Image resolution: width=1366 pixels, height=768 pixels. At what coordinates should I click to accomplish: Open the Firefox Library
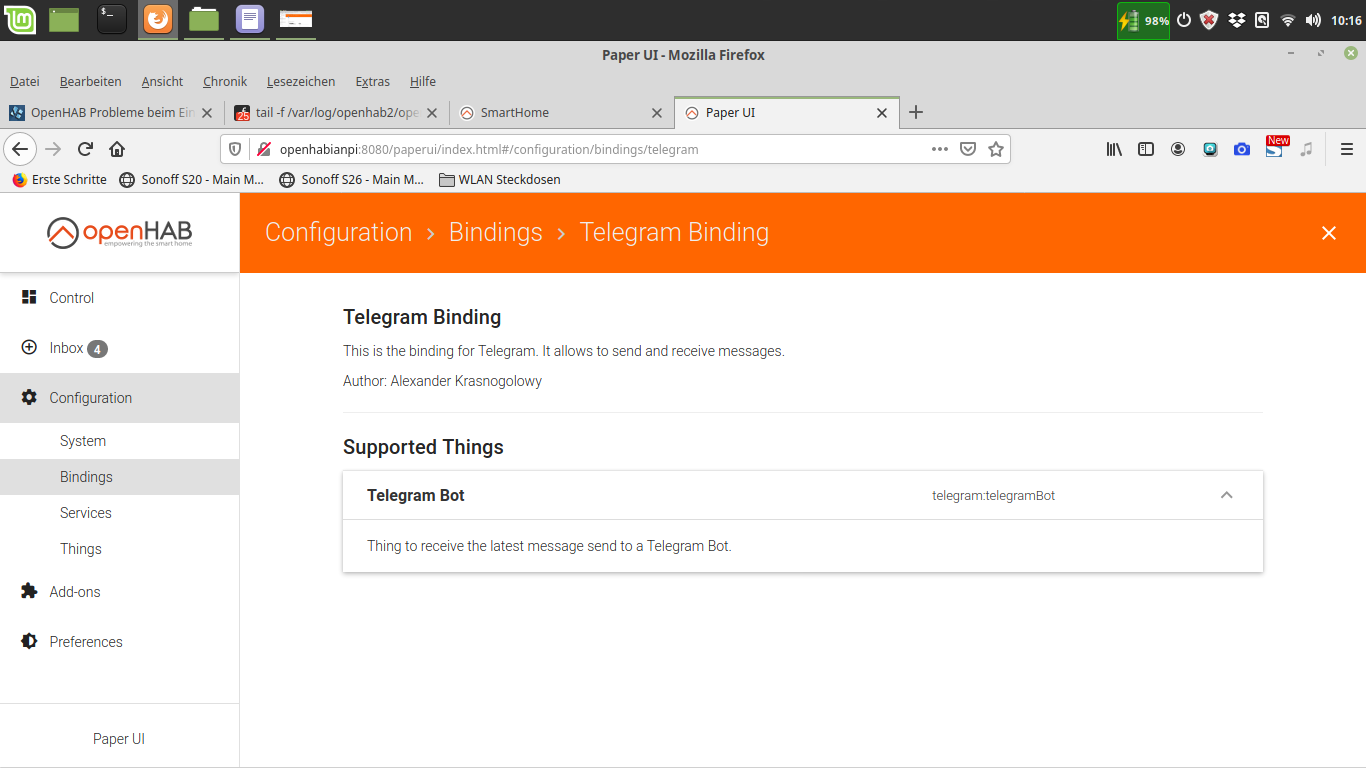pyautogui.click(x=1114, y=149)
